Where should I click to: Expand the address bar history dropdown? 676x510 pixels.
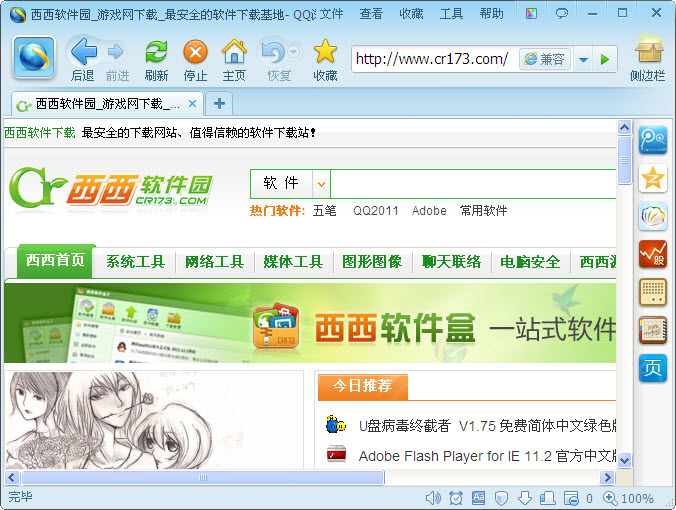coord(583,59)
